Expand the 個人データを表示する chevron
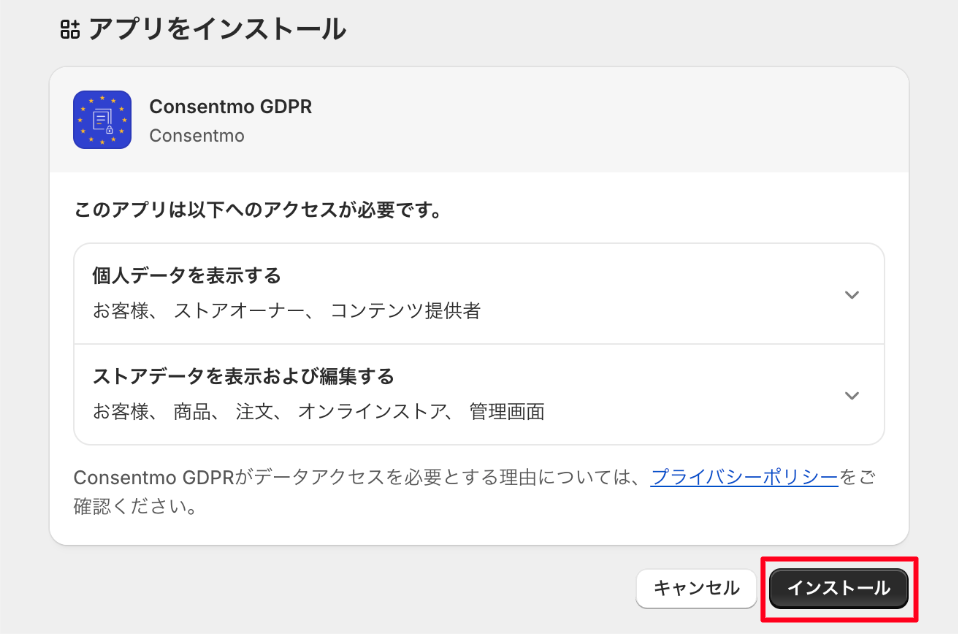Viewport: 958px width, 635px height. click(852, 295)
